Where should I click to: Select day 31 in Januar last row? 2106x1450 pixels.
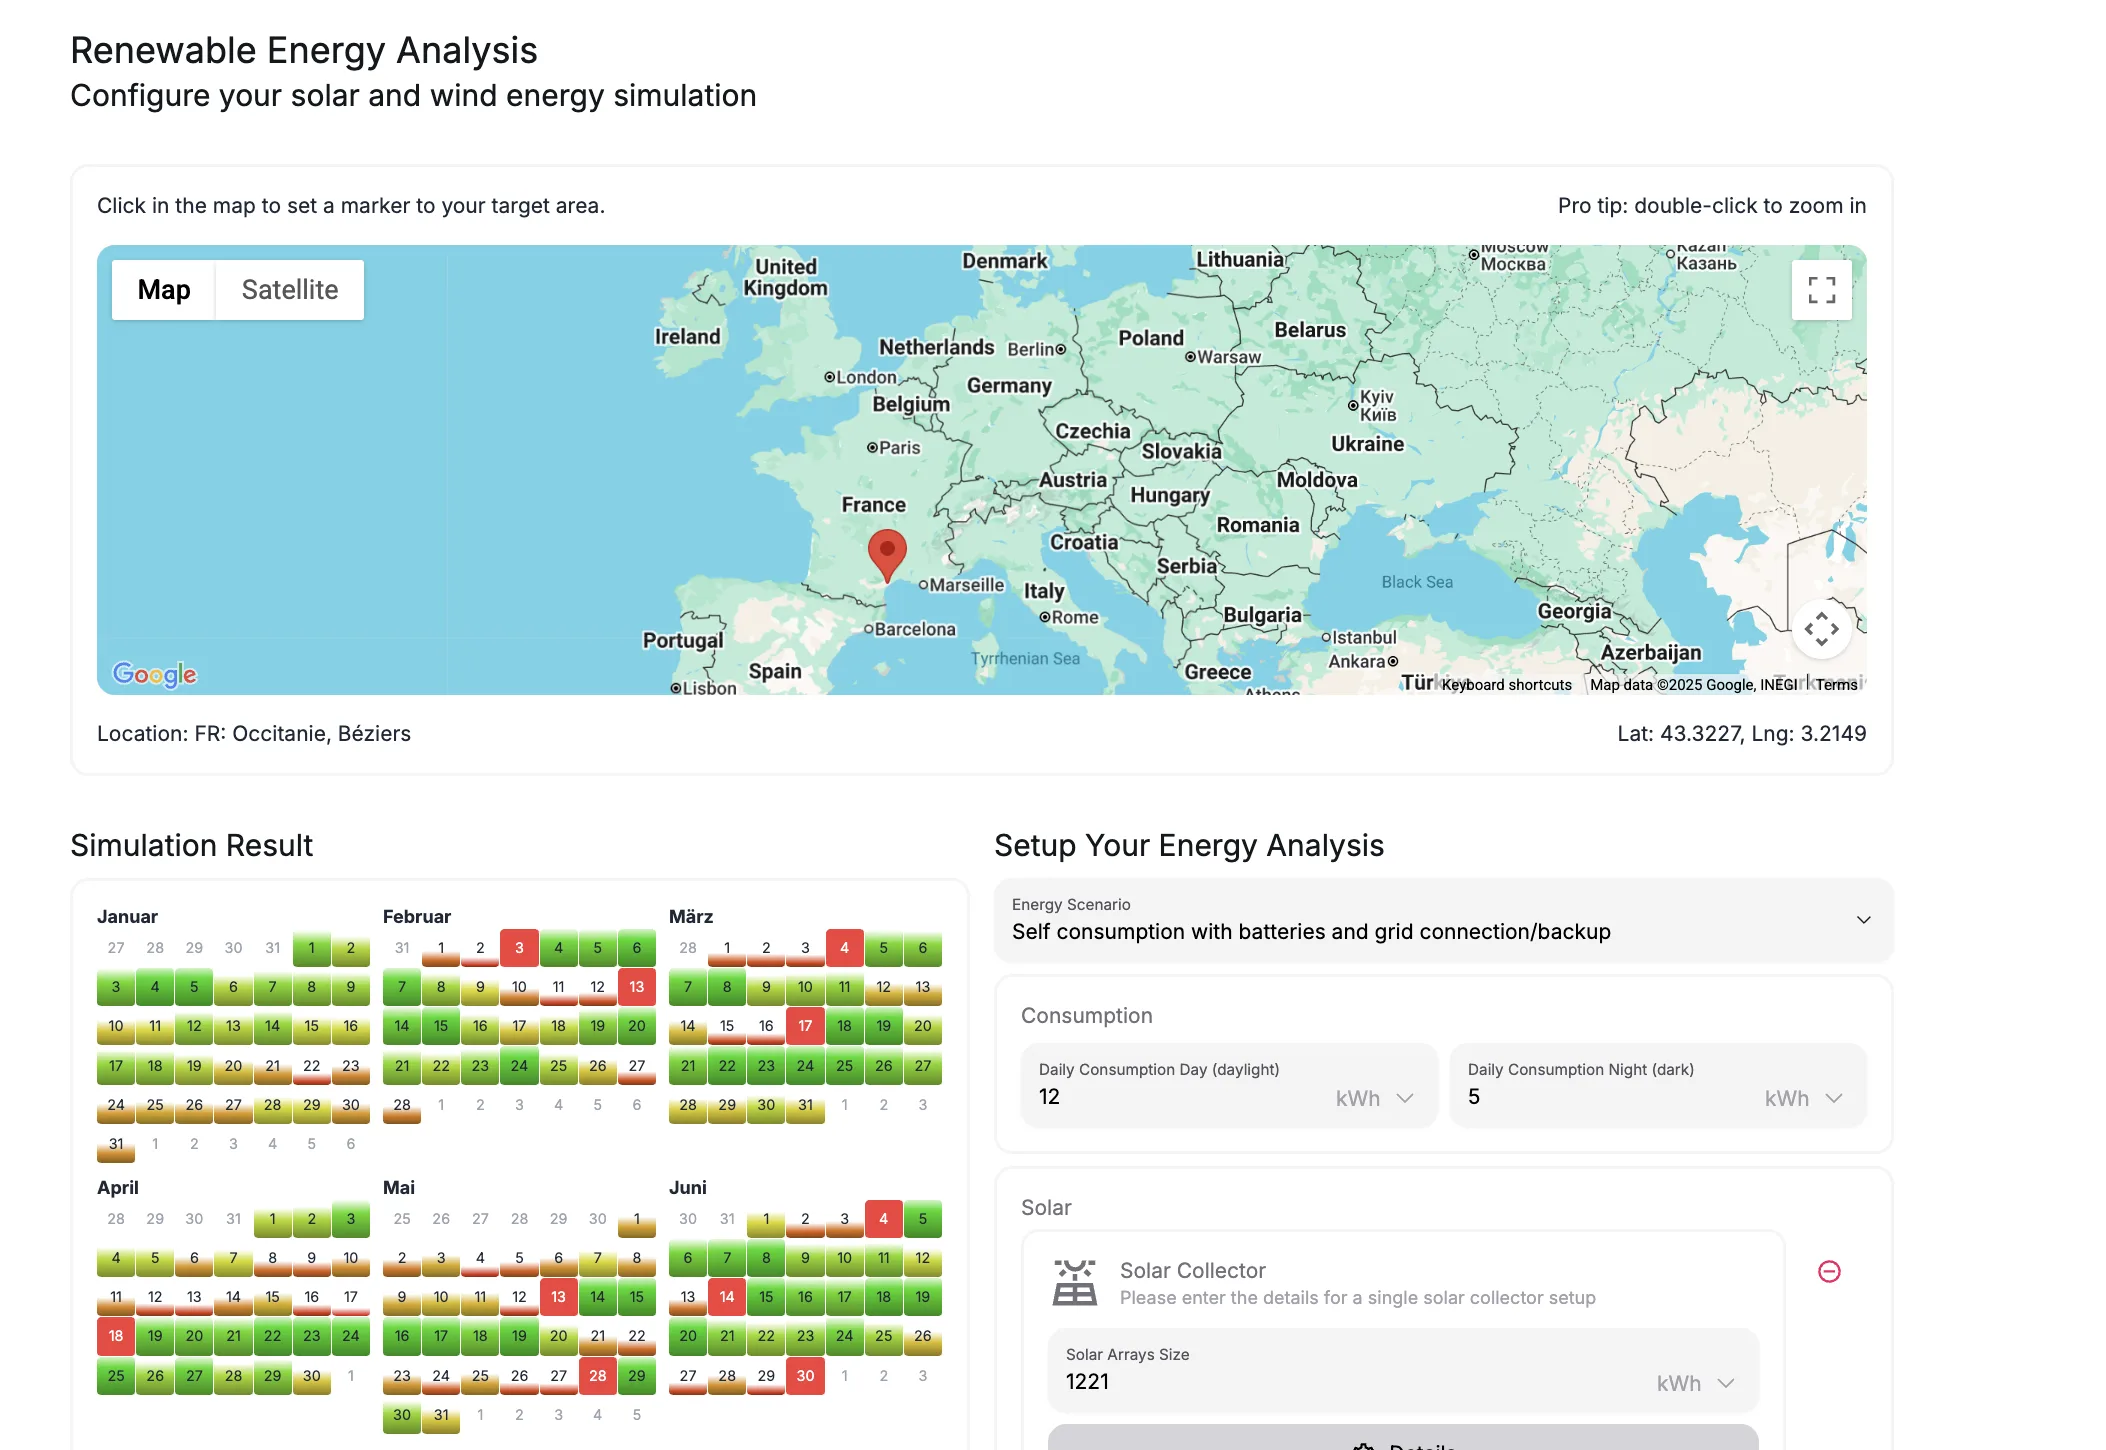(116, 1144)
